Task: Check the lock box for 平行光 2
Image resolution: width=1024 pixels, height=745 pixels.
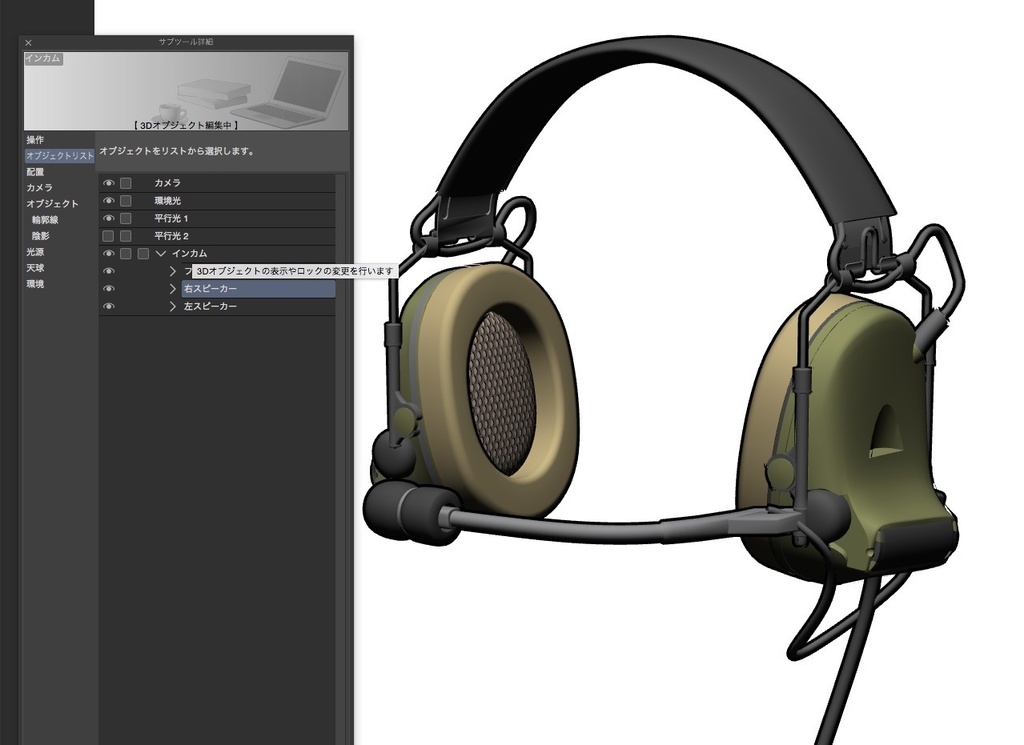Action: 125,236
